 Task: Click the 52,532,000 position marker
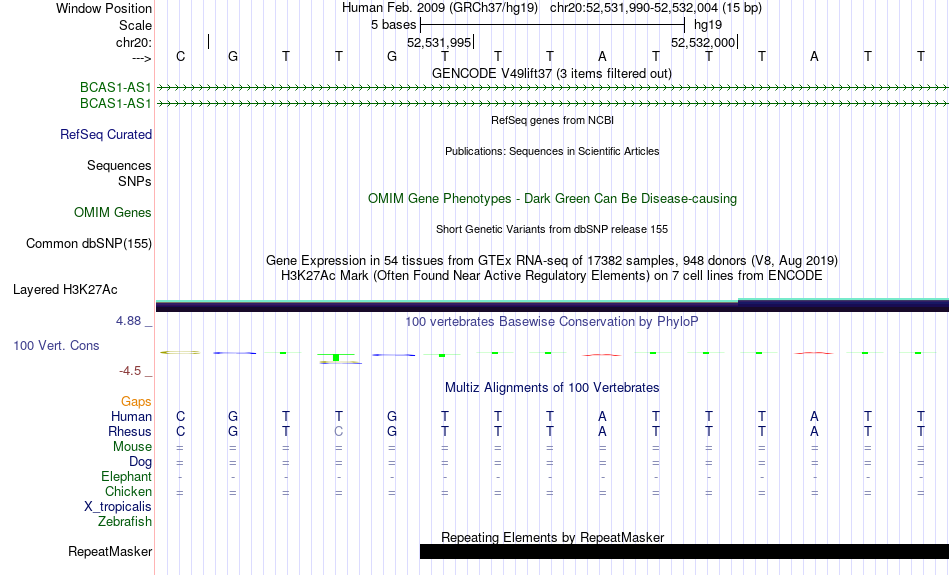703,42
